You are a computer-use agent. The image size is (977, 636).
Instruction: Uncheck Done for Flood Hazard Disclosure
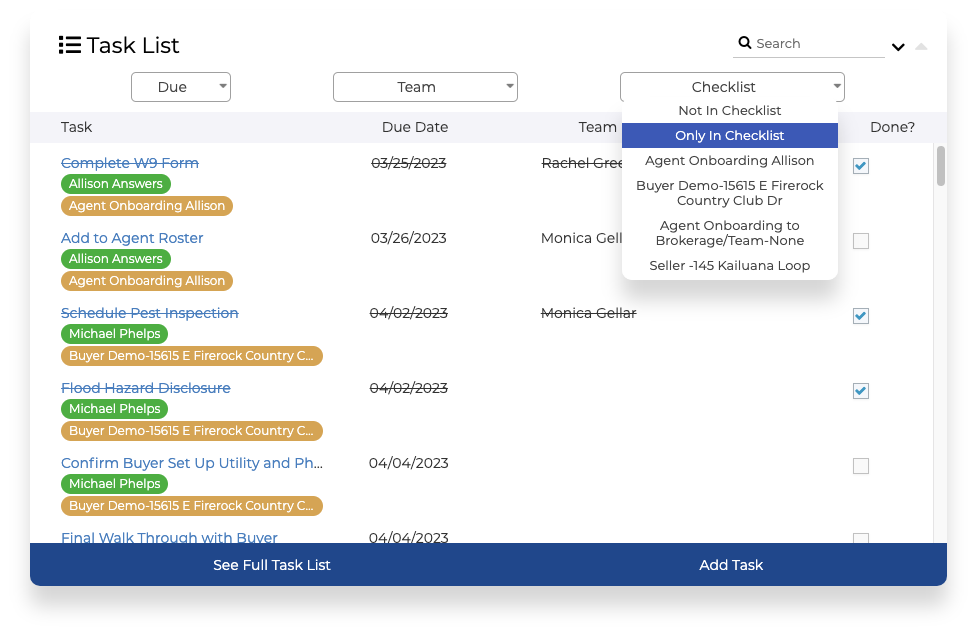point(860,391)
